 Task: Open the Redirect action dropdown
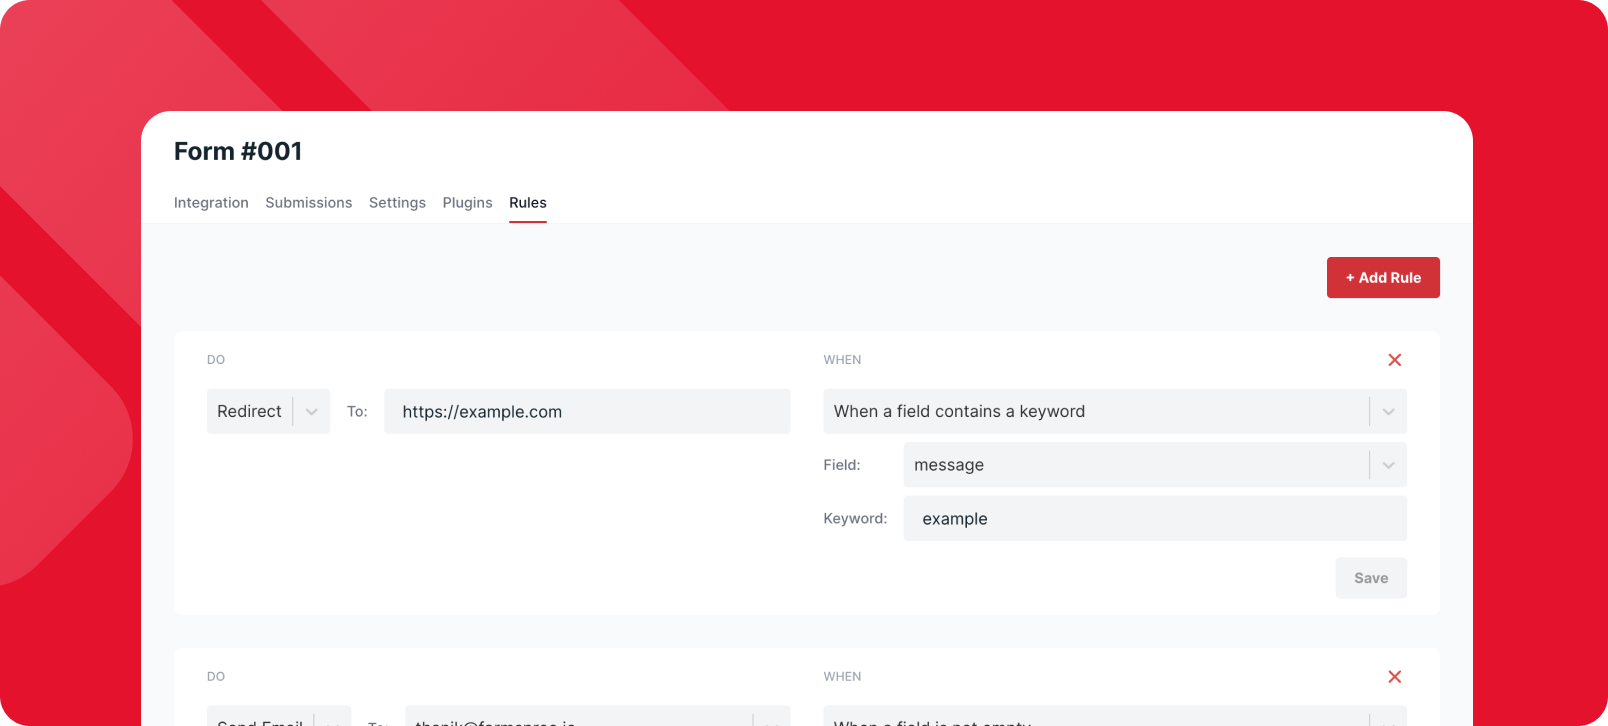250,412
